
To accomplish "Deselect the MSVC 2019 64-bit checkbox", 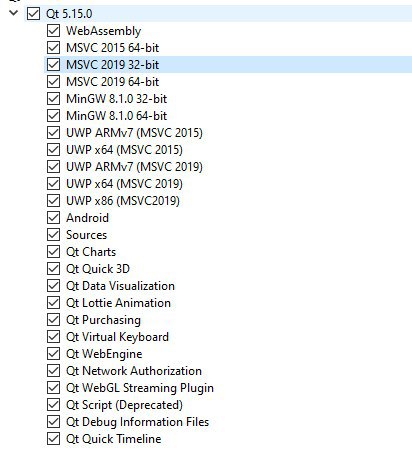I will coord(53,82).
